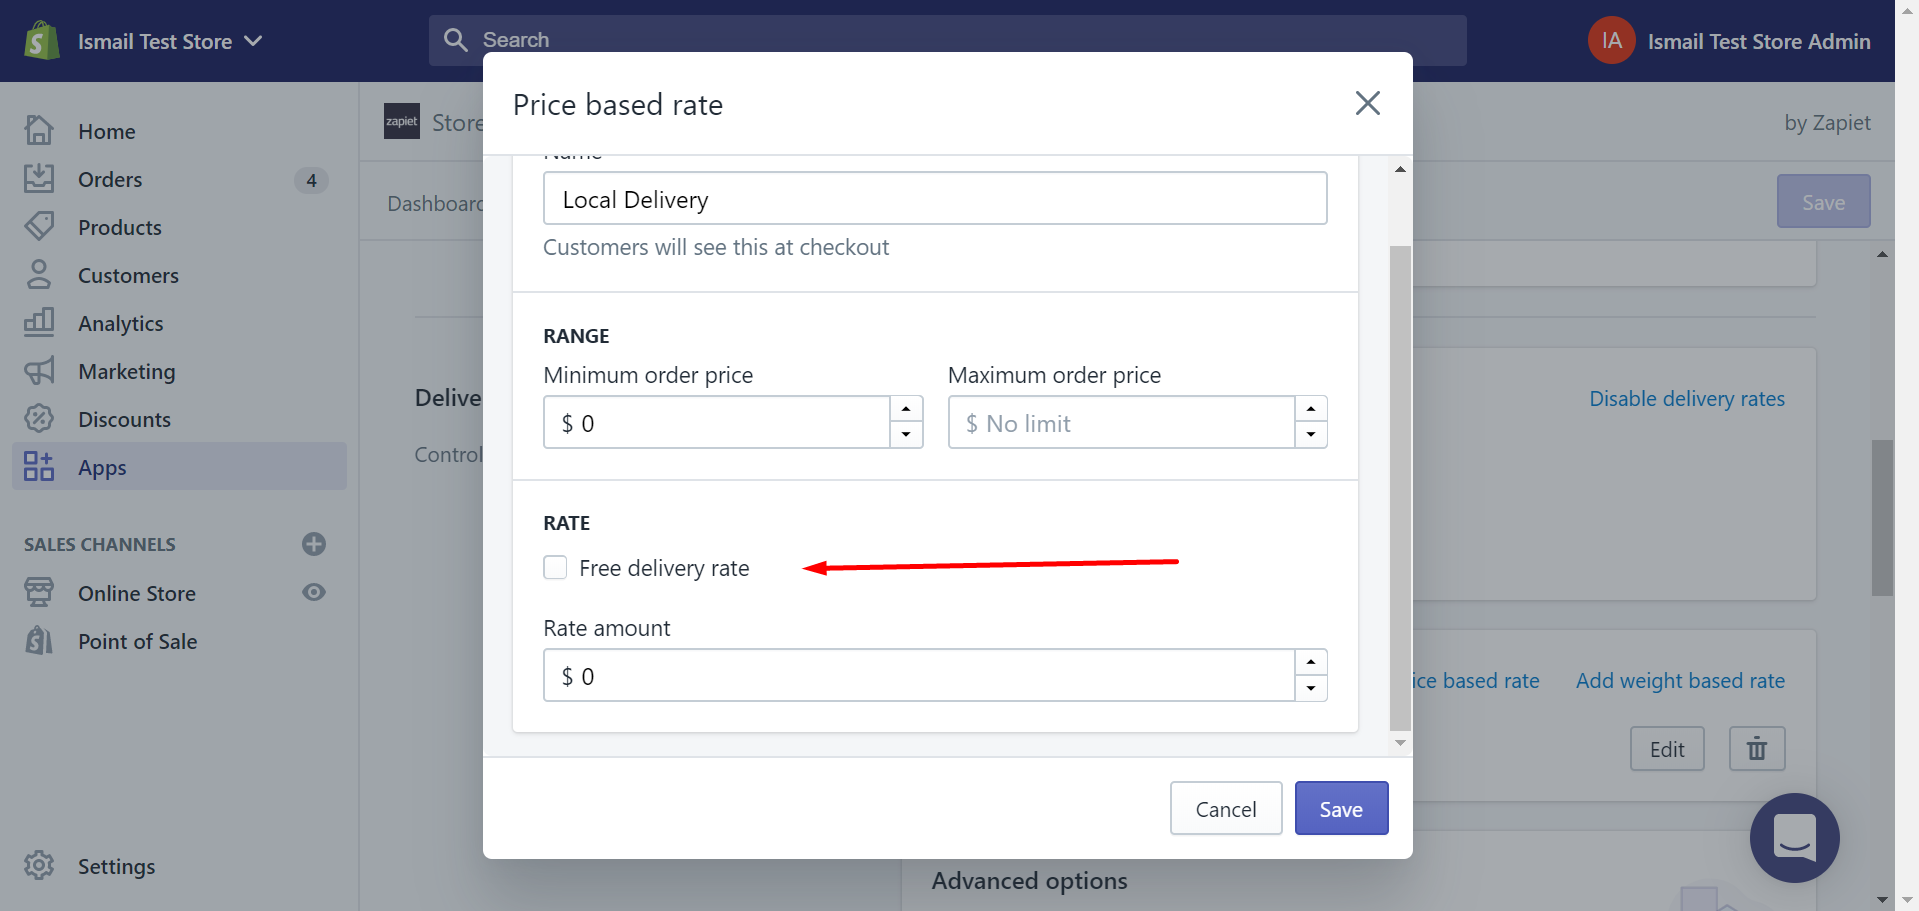The width and height of the screenshot is (1919, 911).
Task: Click the search magnifier icon
Action: tap(456, 40)
